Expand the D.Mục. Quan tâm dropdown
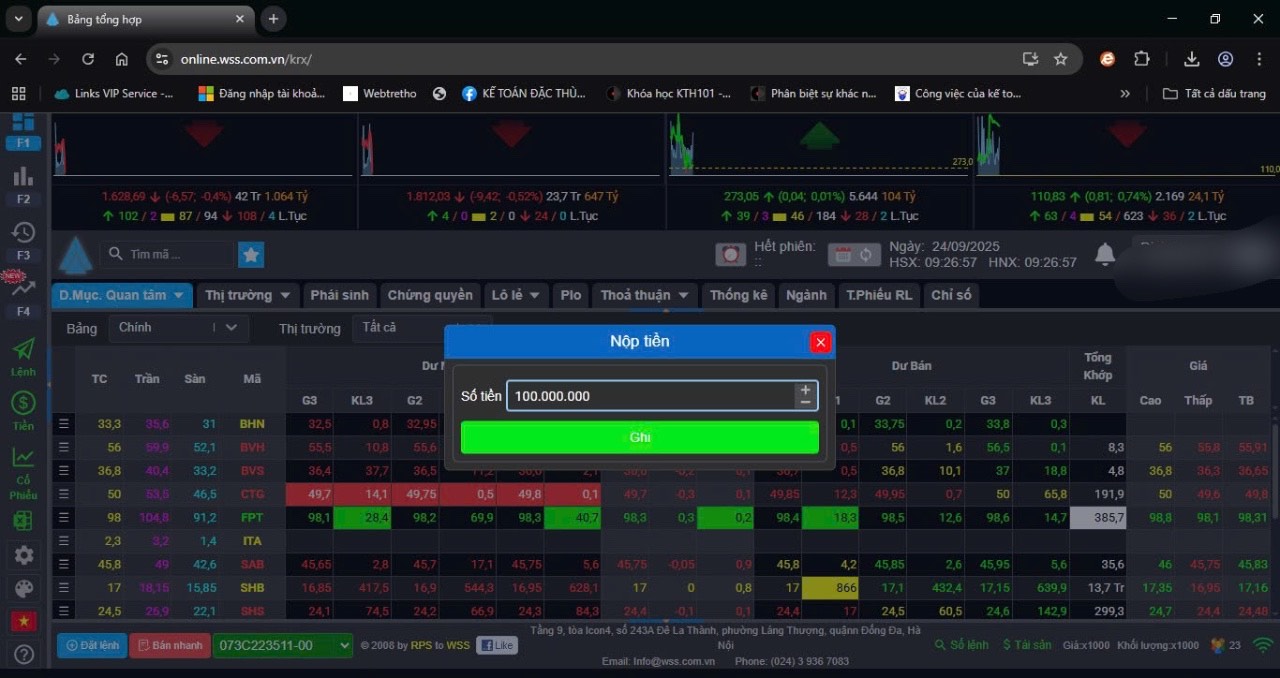Screen dimensions: 1280x678 point(124,295)
